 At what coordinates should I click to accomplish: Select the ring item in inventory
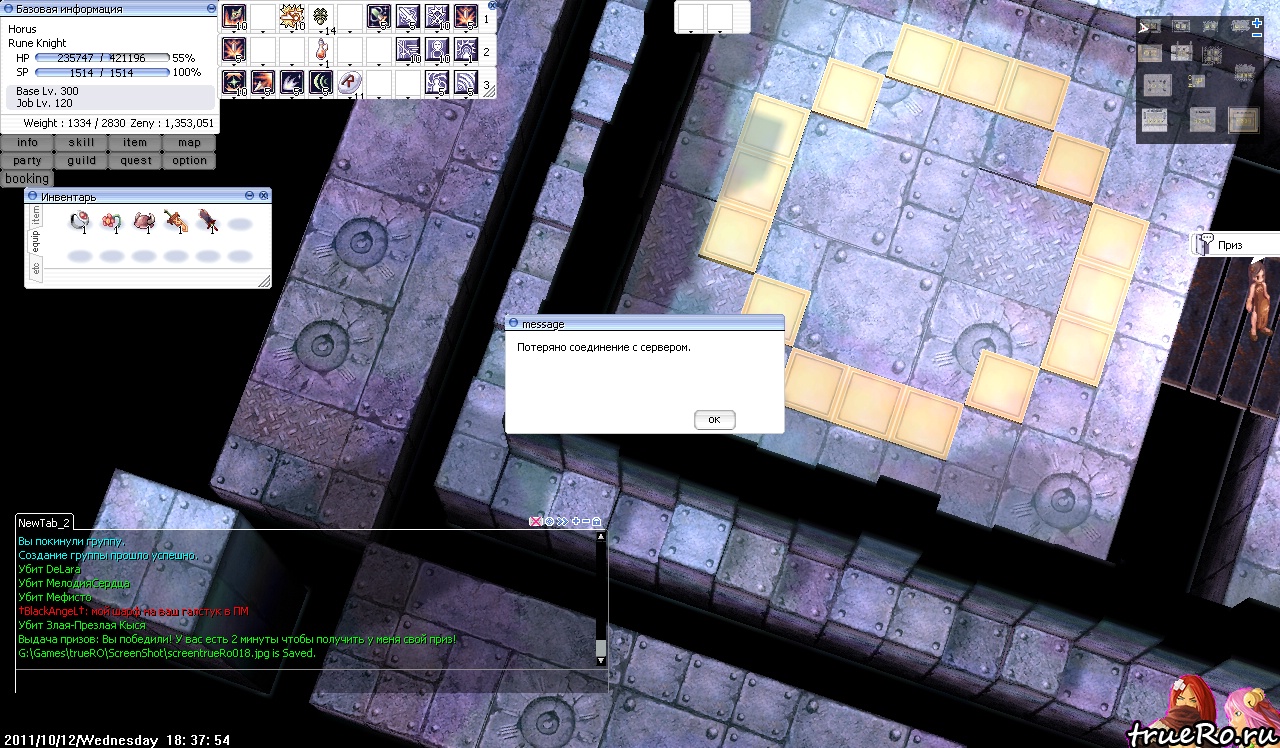click(80, 222)
